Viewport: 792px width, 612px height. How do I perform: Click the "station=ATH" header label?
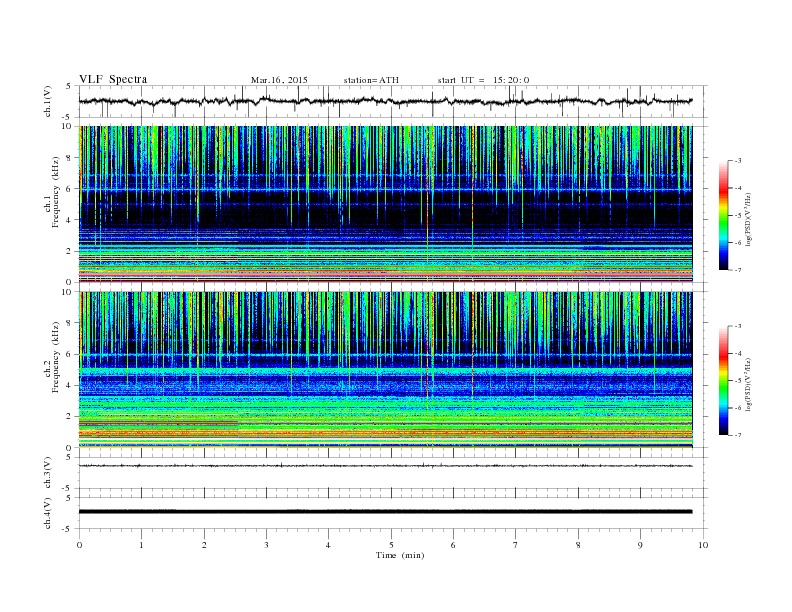tap(371, 80)
